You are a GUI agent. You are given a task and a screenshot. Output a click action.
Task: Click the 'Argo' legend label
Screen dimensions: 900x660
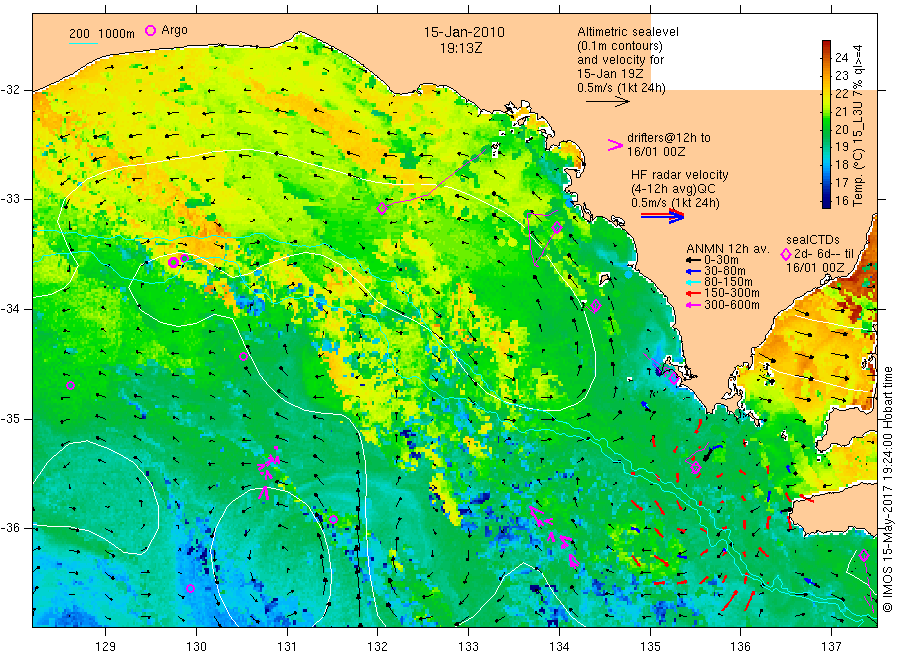(174, 30)
